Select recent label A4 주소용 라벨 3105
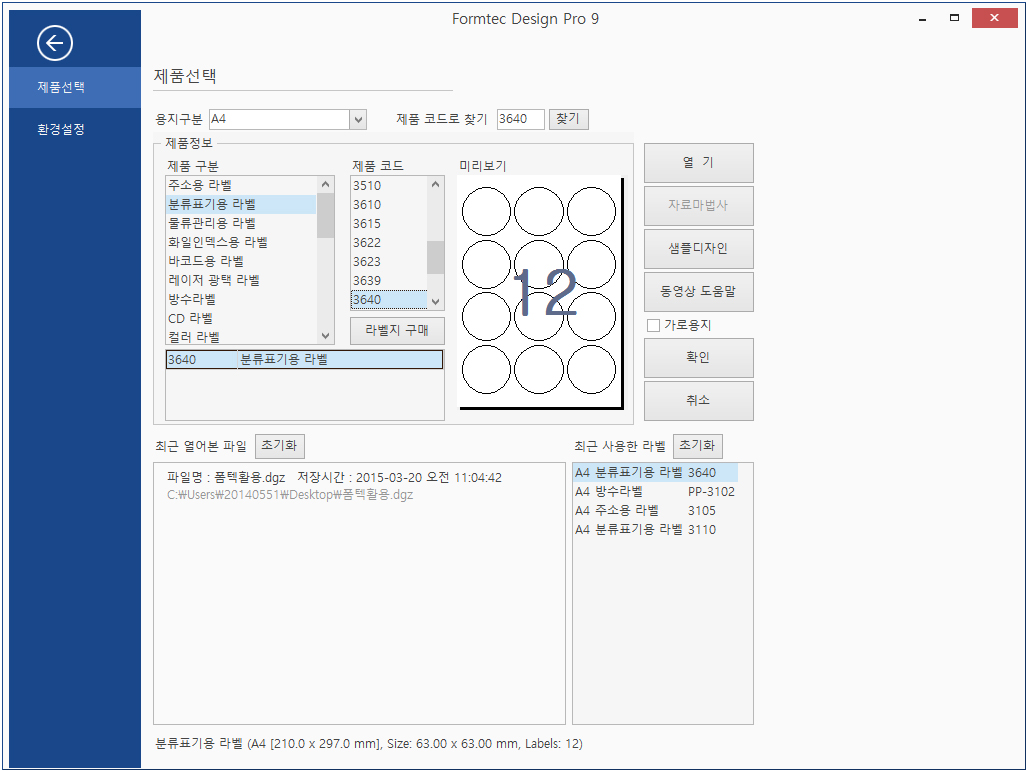 click(656, 510)
